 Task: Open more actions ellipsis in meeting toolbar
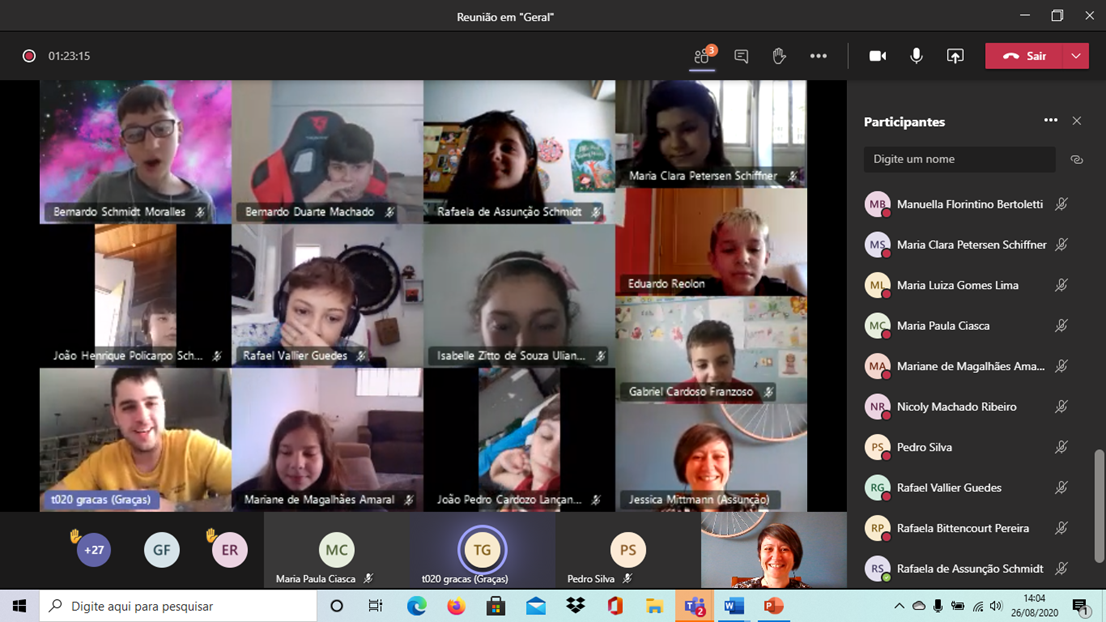tap(818, 56)
